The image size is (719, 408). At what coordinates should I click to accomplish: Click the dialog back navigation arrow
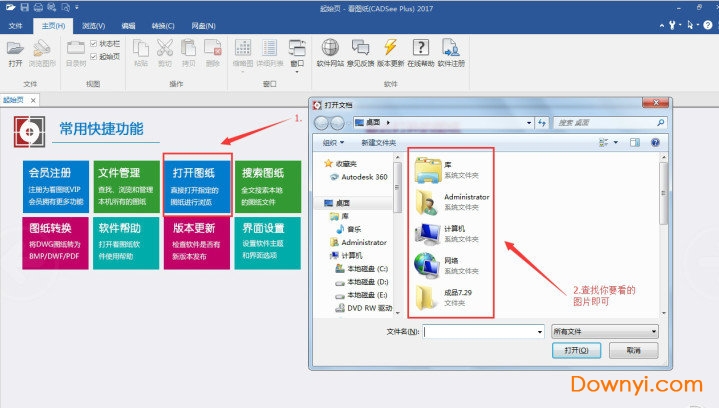click(321, 123)
